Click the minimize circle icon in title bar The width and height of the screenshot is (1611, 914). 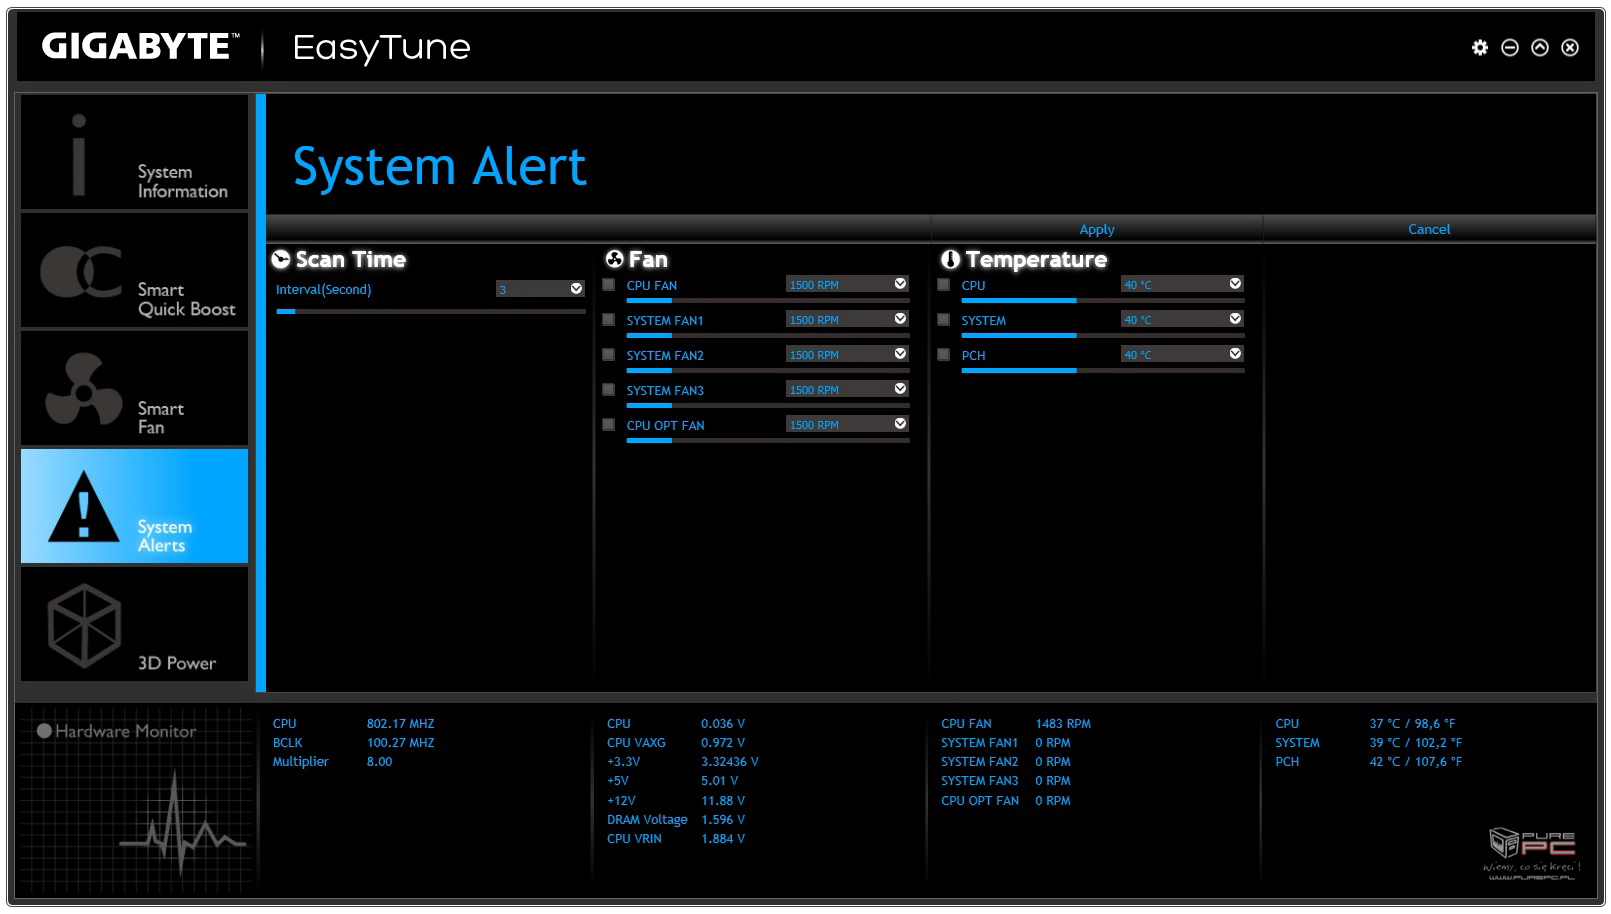point(1510,47)
